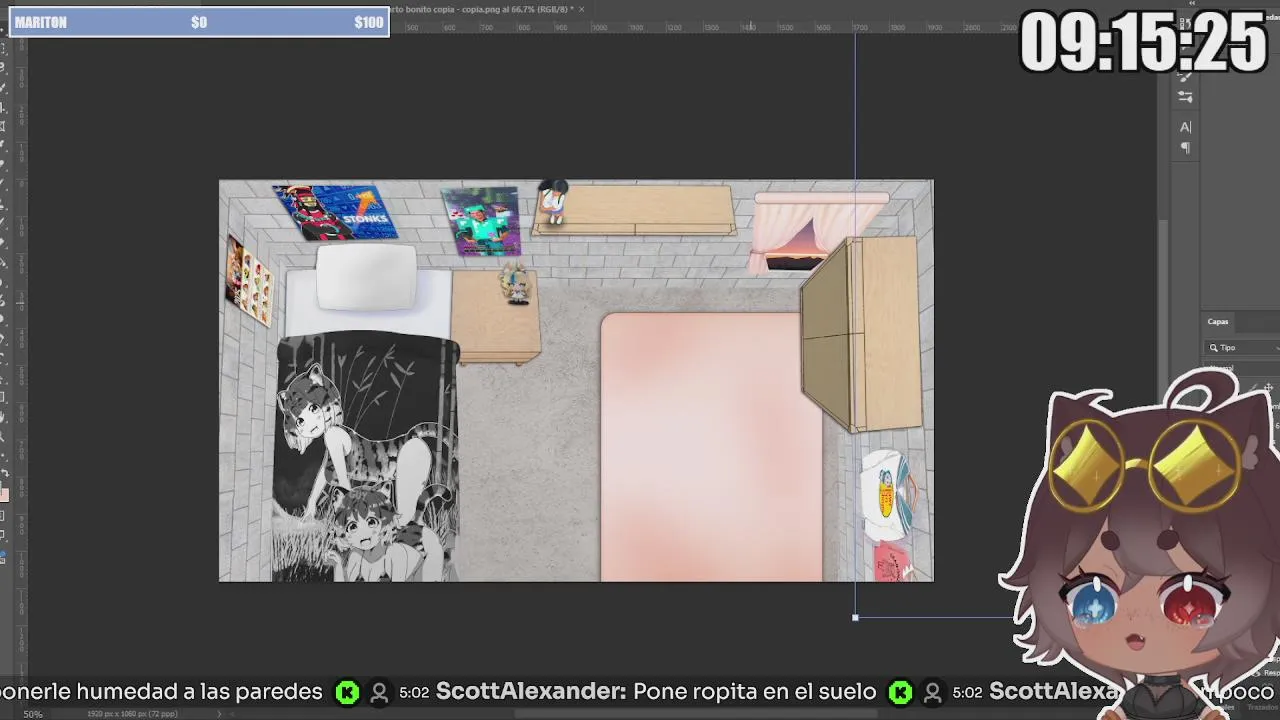Select the copia.png document tab
Viewport: 1280px width, 720px height.
pos(481,9)
